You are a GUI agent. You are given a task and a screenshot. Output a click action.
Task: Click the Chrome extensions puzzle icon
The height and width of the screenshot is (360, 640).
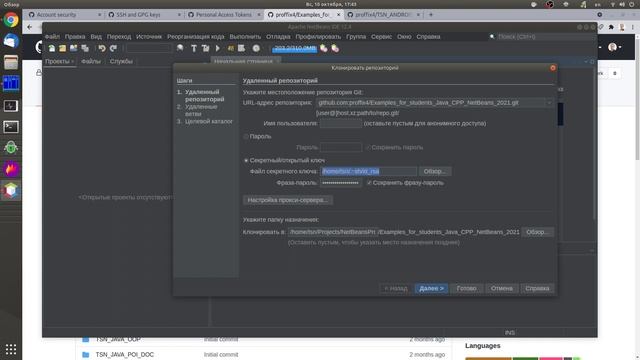click(611, 27)
